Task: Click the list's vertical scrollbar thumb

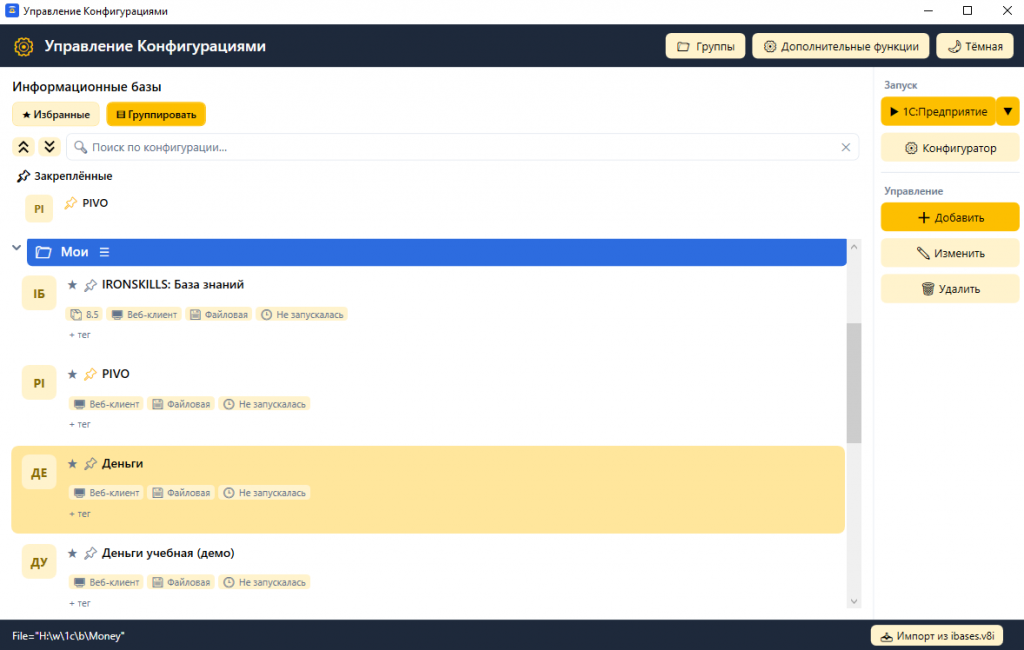Action: (854, 383)
